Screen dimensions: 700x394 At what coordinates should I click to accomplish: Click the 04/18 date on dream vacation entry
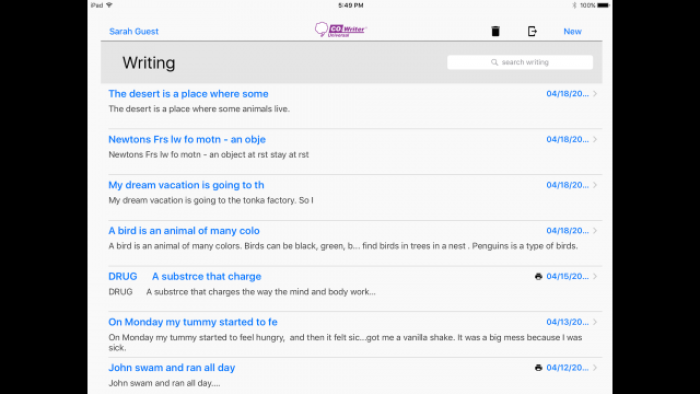tap(567, 185)
